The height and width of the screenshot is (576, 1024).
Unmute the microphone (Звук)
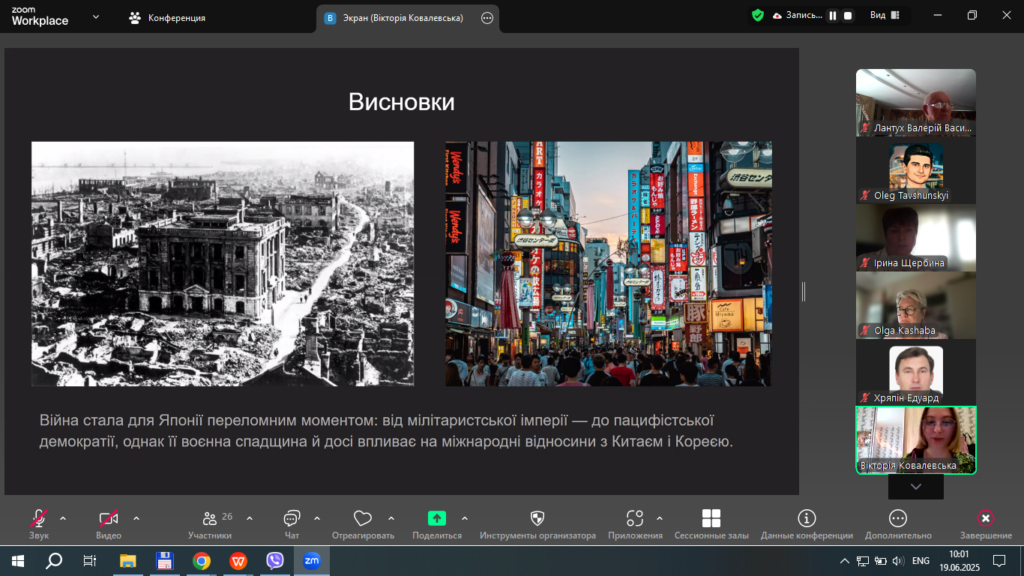coord(39,518)
